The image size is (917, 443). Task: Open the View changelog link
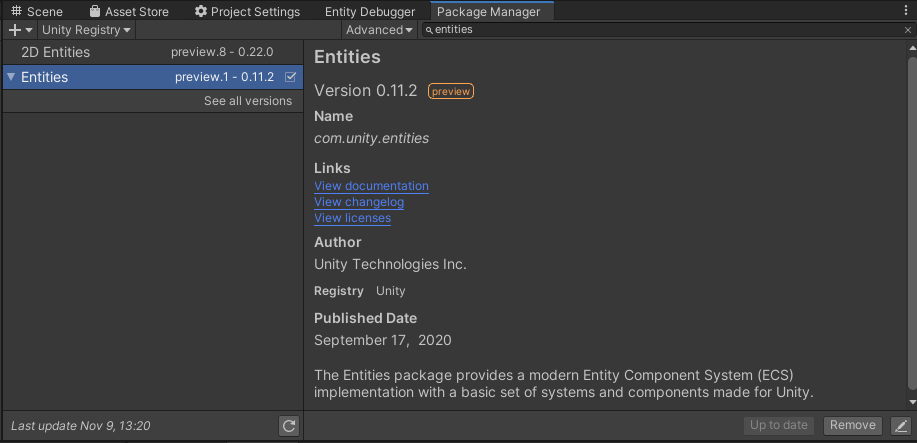359,202
